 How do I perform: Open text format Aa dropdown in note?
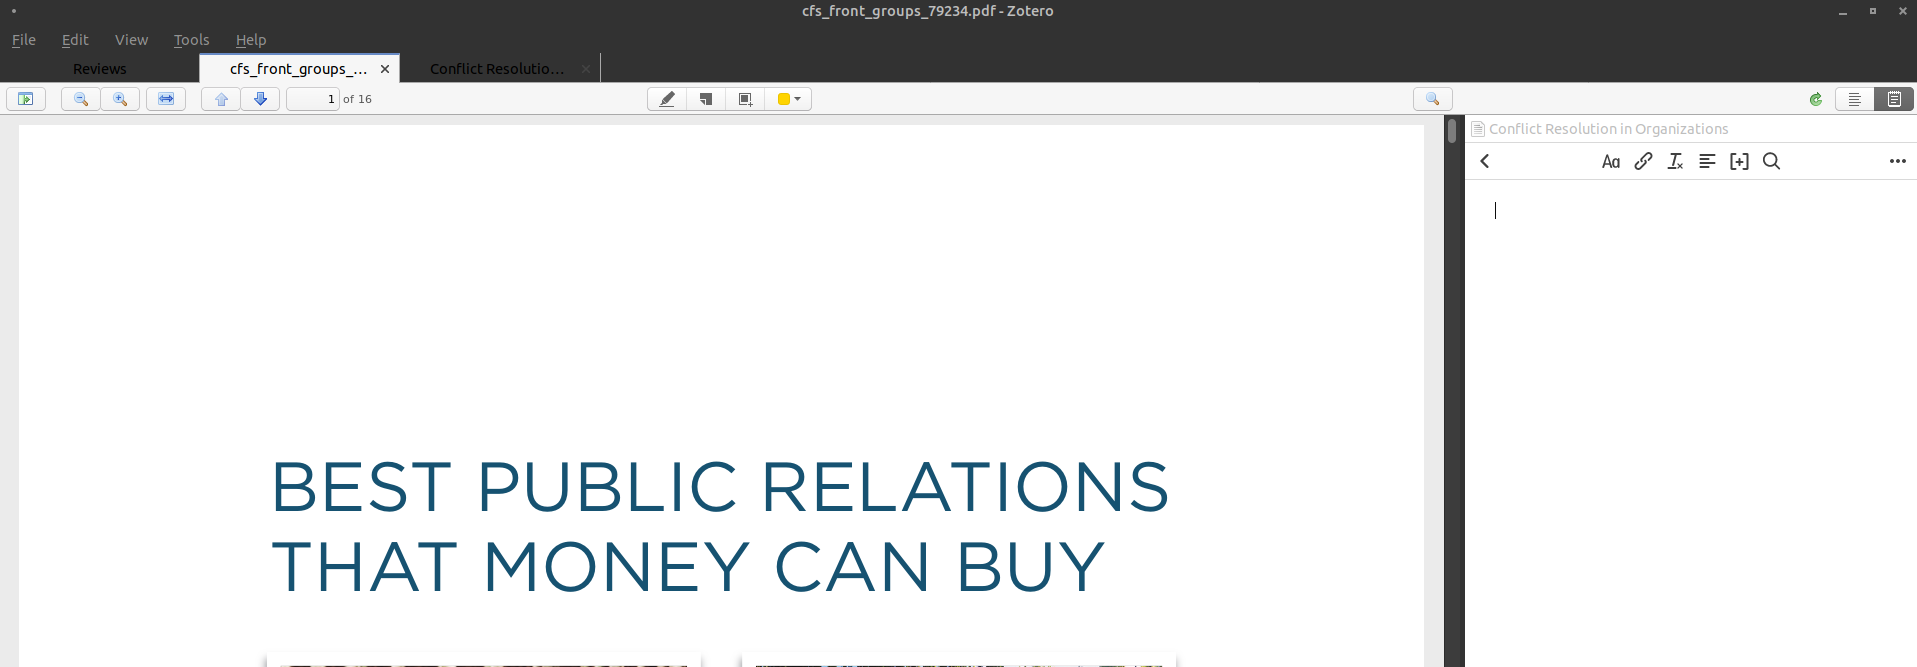click(x=1610, y=162)
